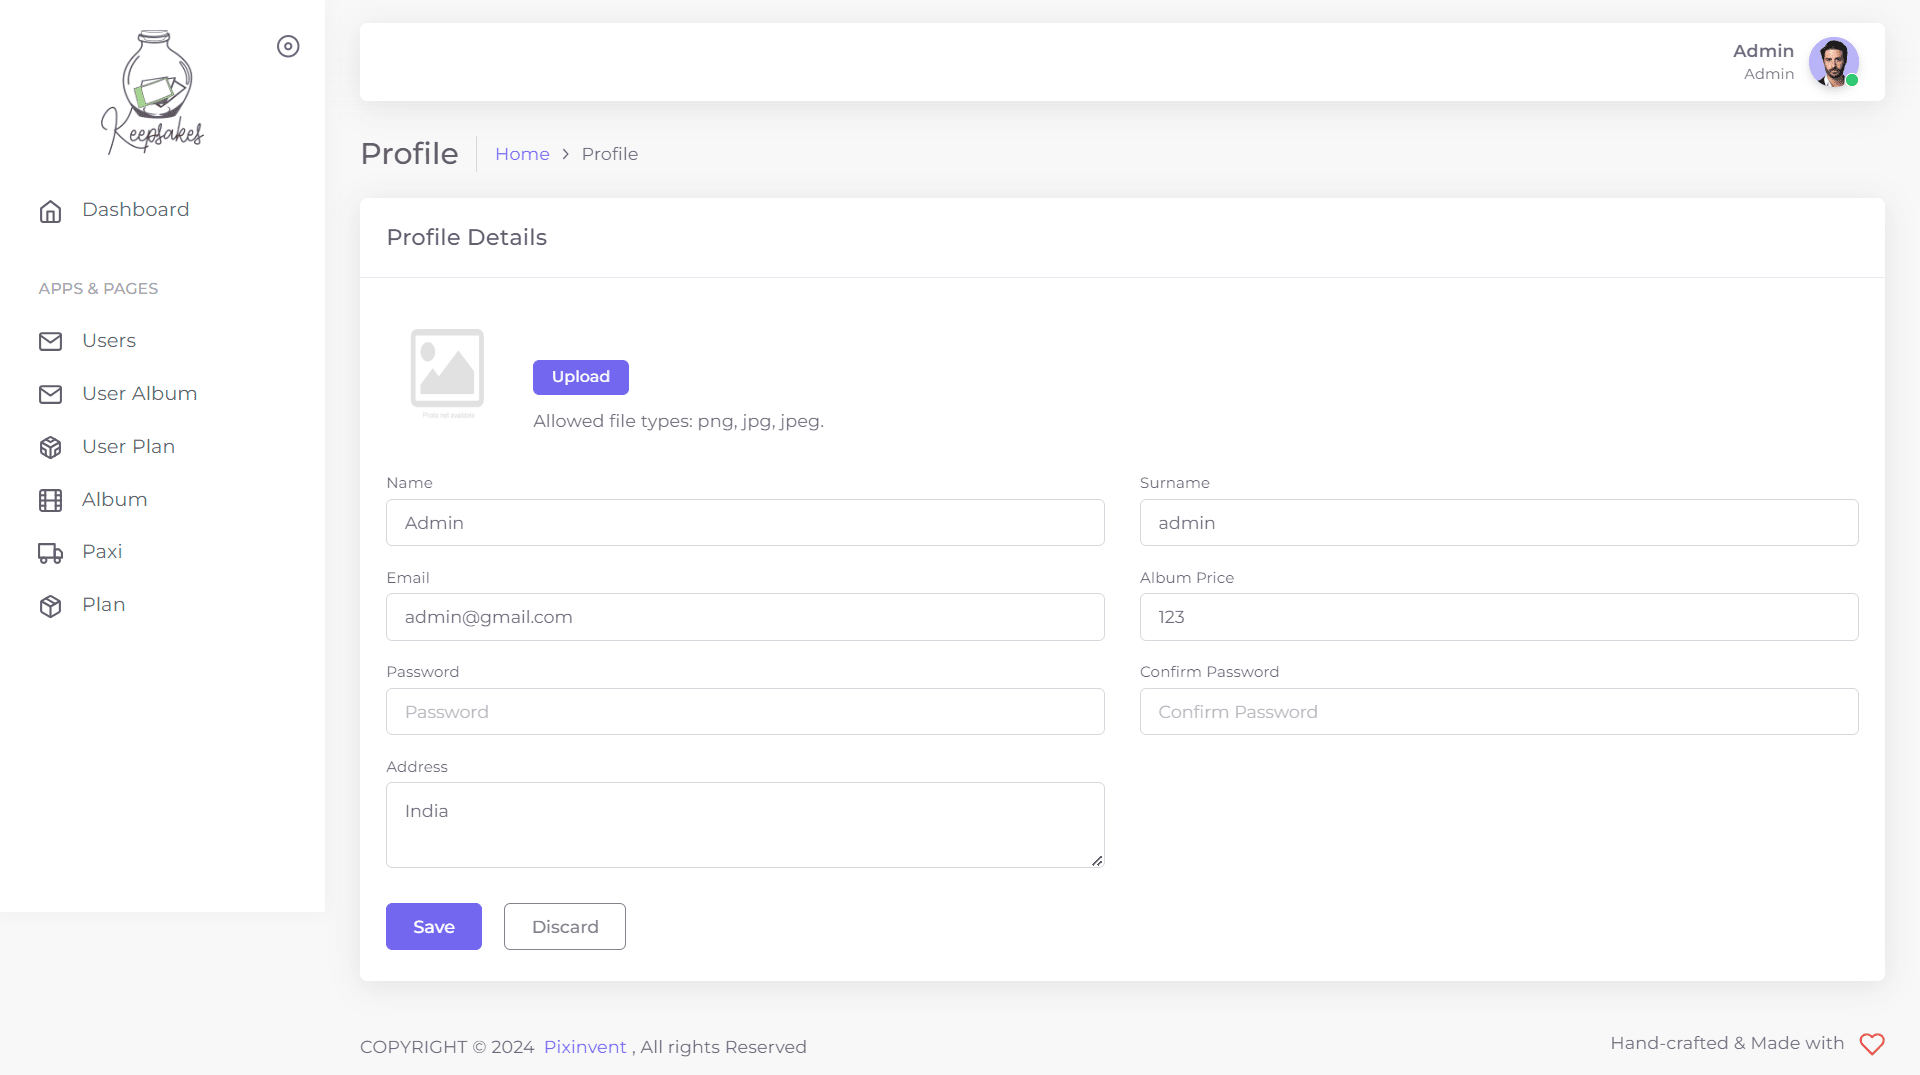Image resolution: width=1920 pixels, height=1075 pixels.
Task: Click the Plan package icon
Action: (50, 606)
